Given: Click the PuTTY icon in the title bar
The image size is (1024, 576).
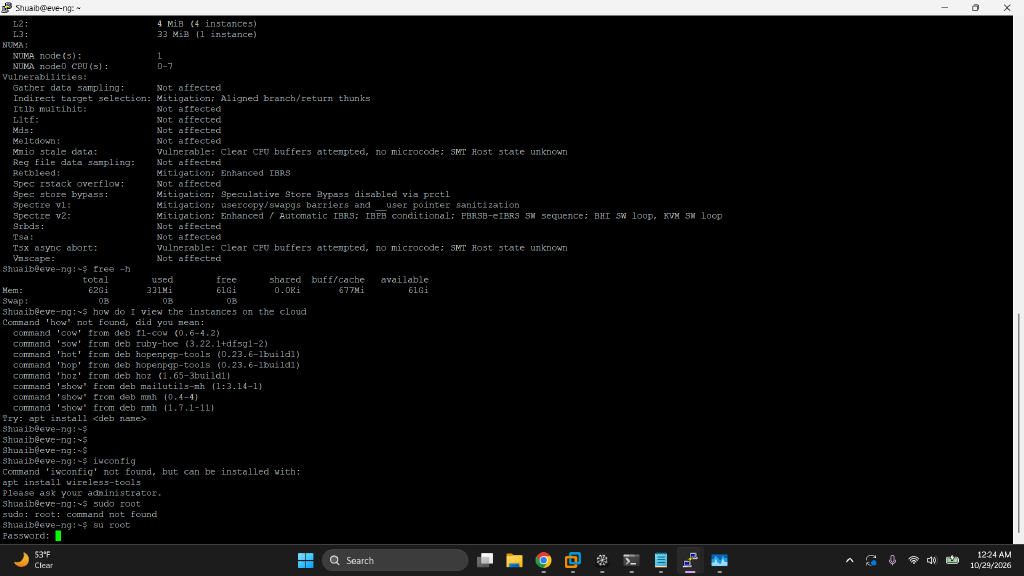Looking at the screenshot, I should click(x=7, y=8).
